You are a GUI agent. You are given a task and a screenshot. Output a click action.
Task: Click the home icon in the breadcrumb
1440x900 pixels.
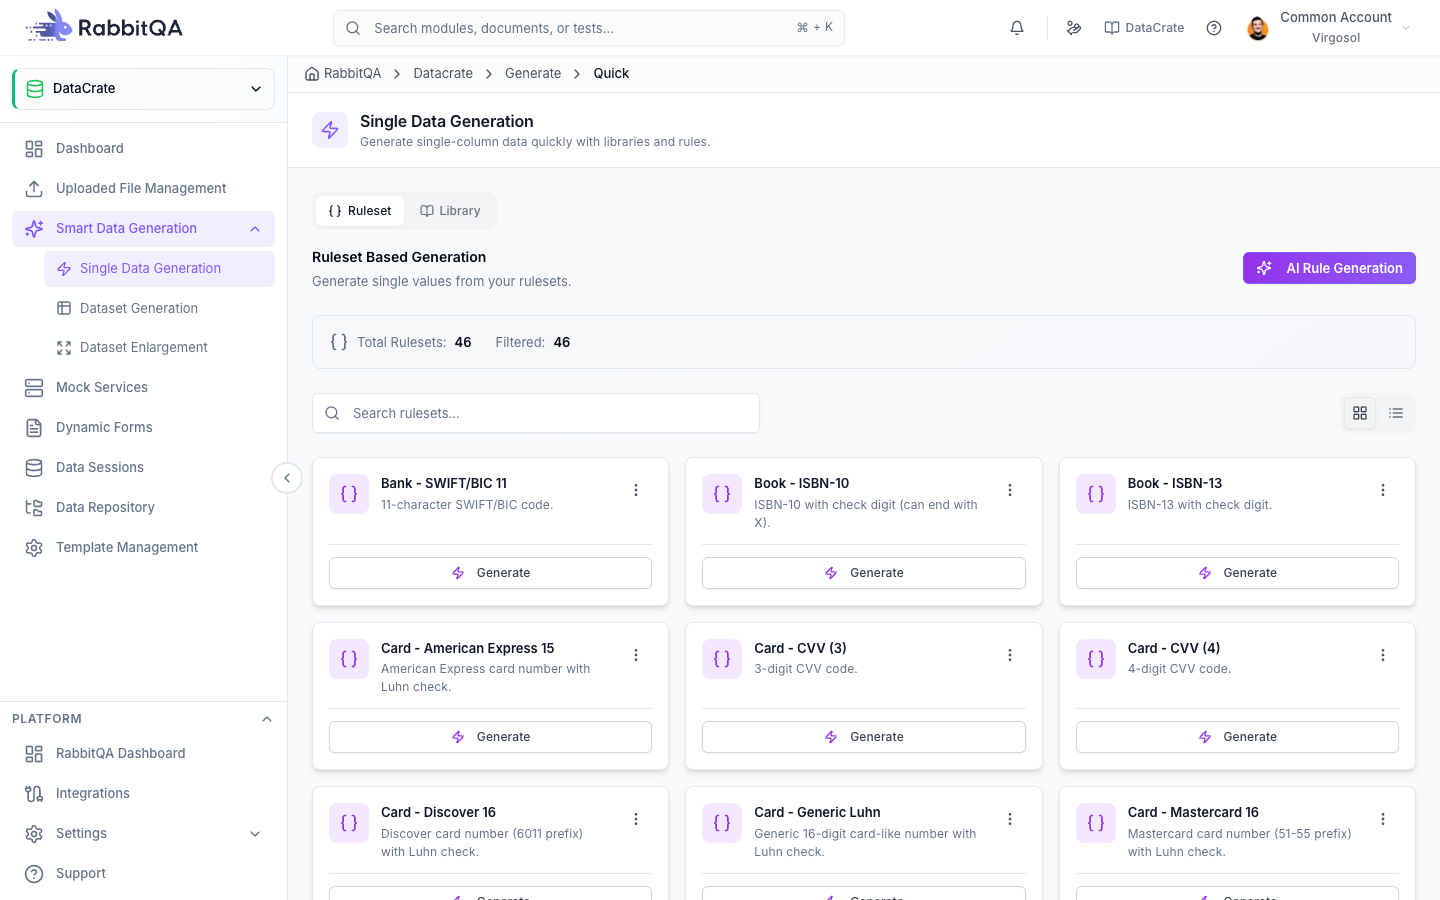coord(312,73)
